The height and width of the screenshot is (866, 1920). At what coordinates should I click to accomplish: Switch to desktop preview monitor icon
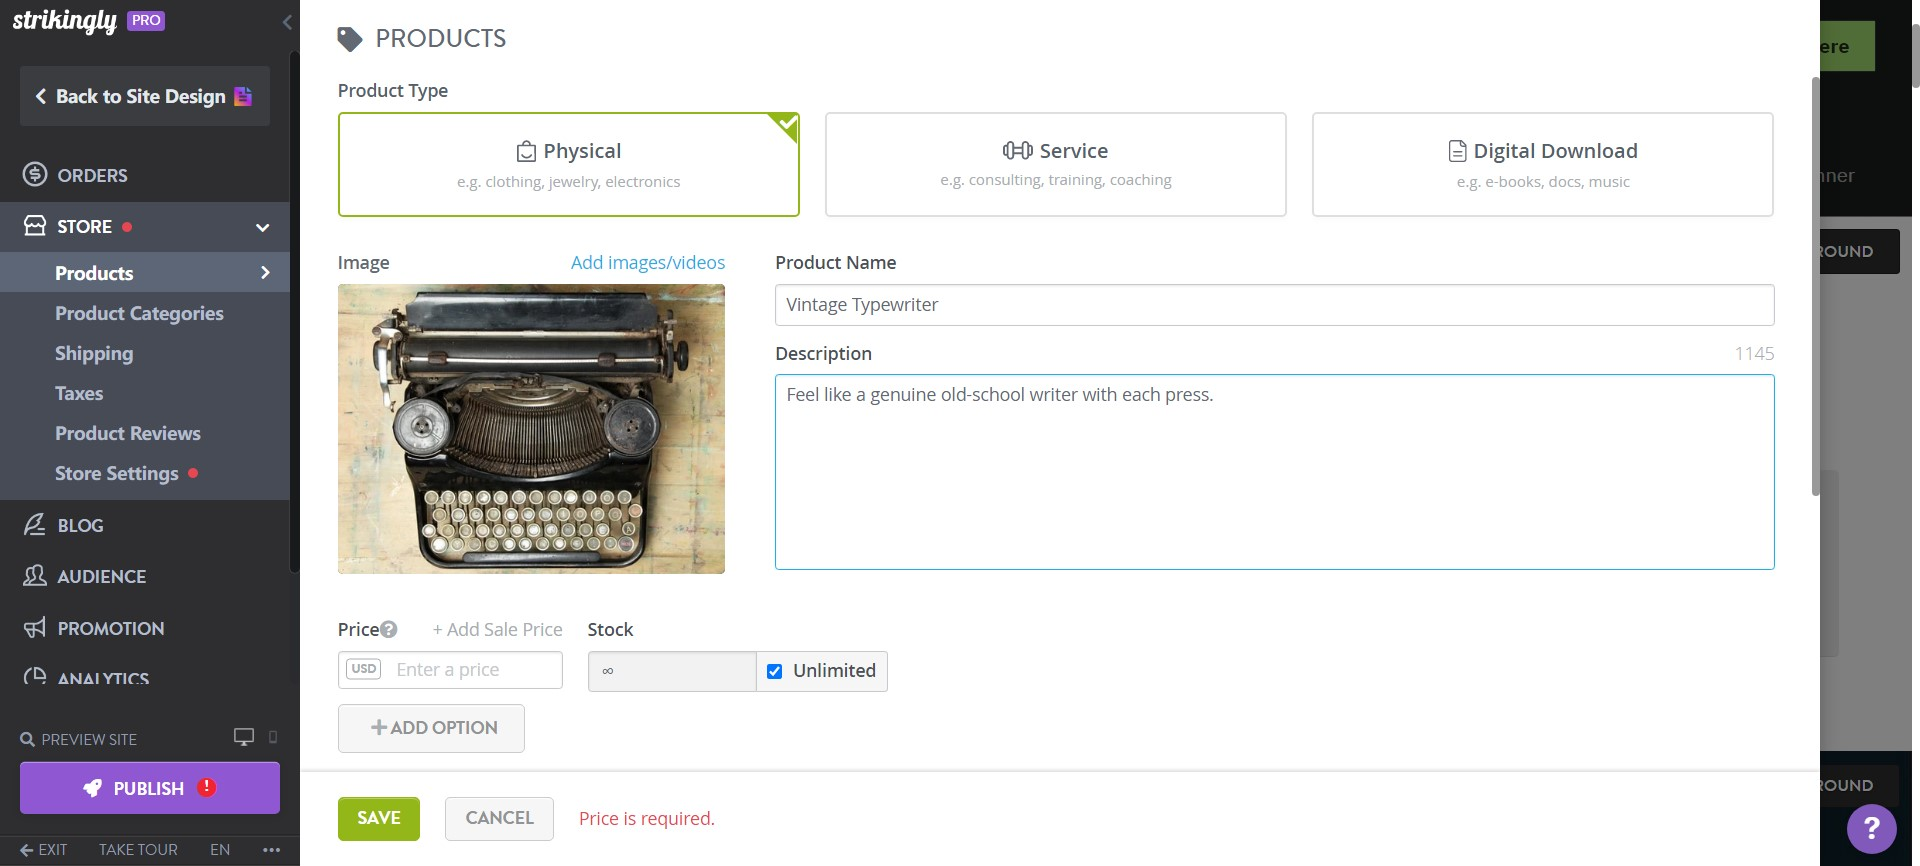coord(243,737)
